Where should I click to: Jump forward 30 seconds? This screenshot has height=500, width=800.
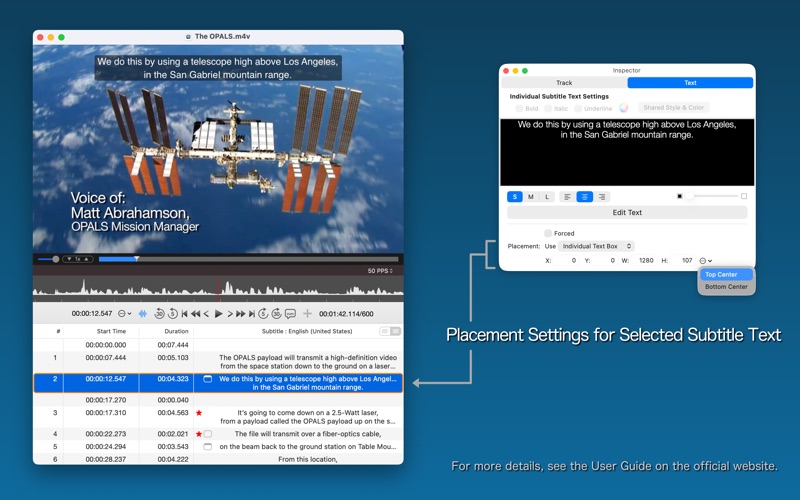[277, 314]
